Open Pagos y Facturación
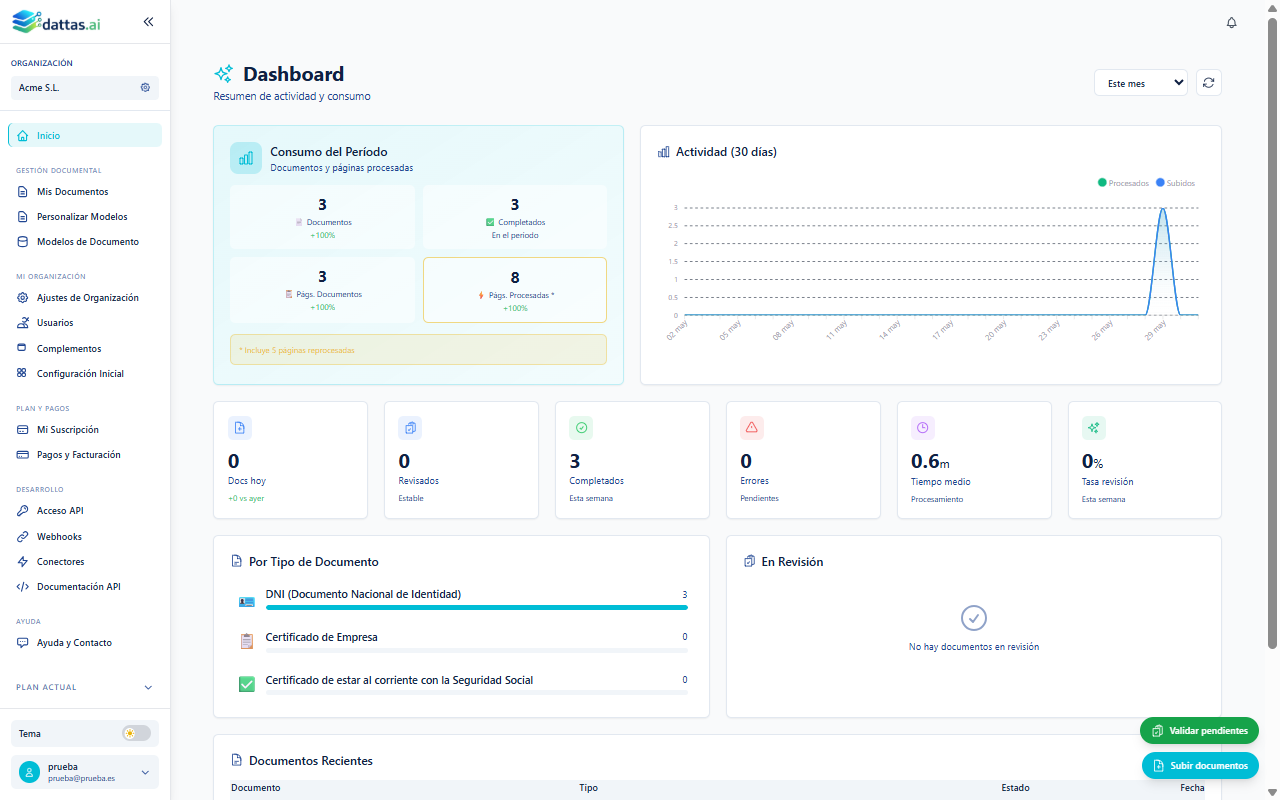The height and width of the screenshot is (800, 1280). point(85,454)
